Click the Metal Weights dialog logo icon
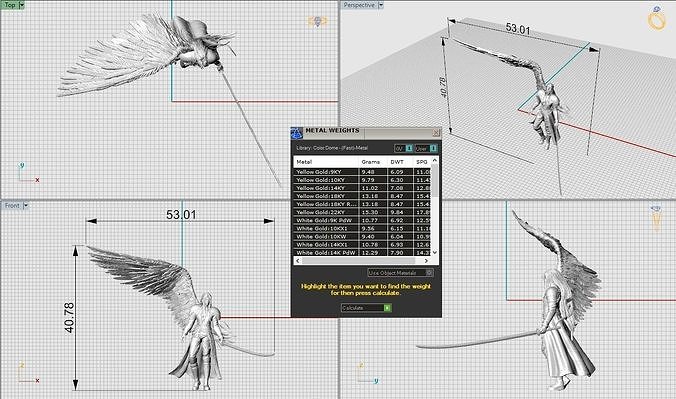Screen dimensions: 676x399 click(x=297, y=133)
